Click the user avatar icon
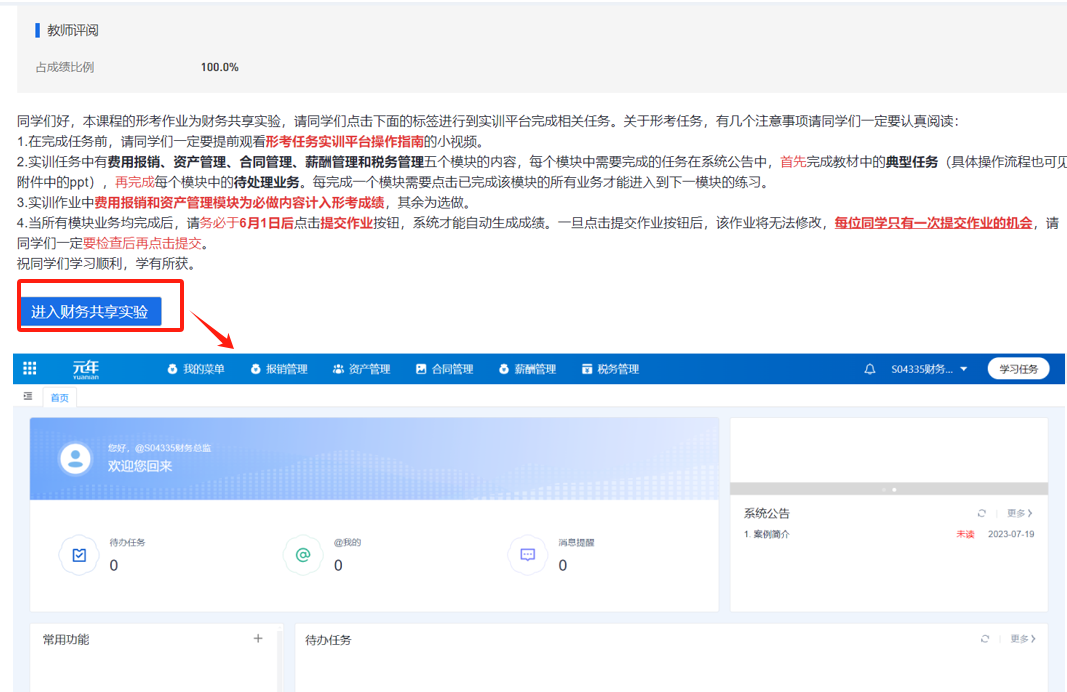 tap(76, 458)
